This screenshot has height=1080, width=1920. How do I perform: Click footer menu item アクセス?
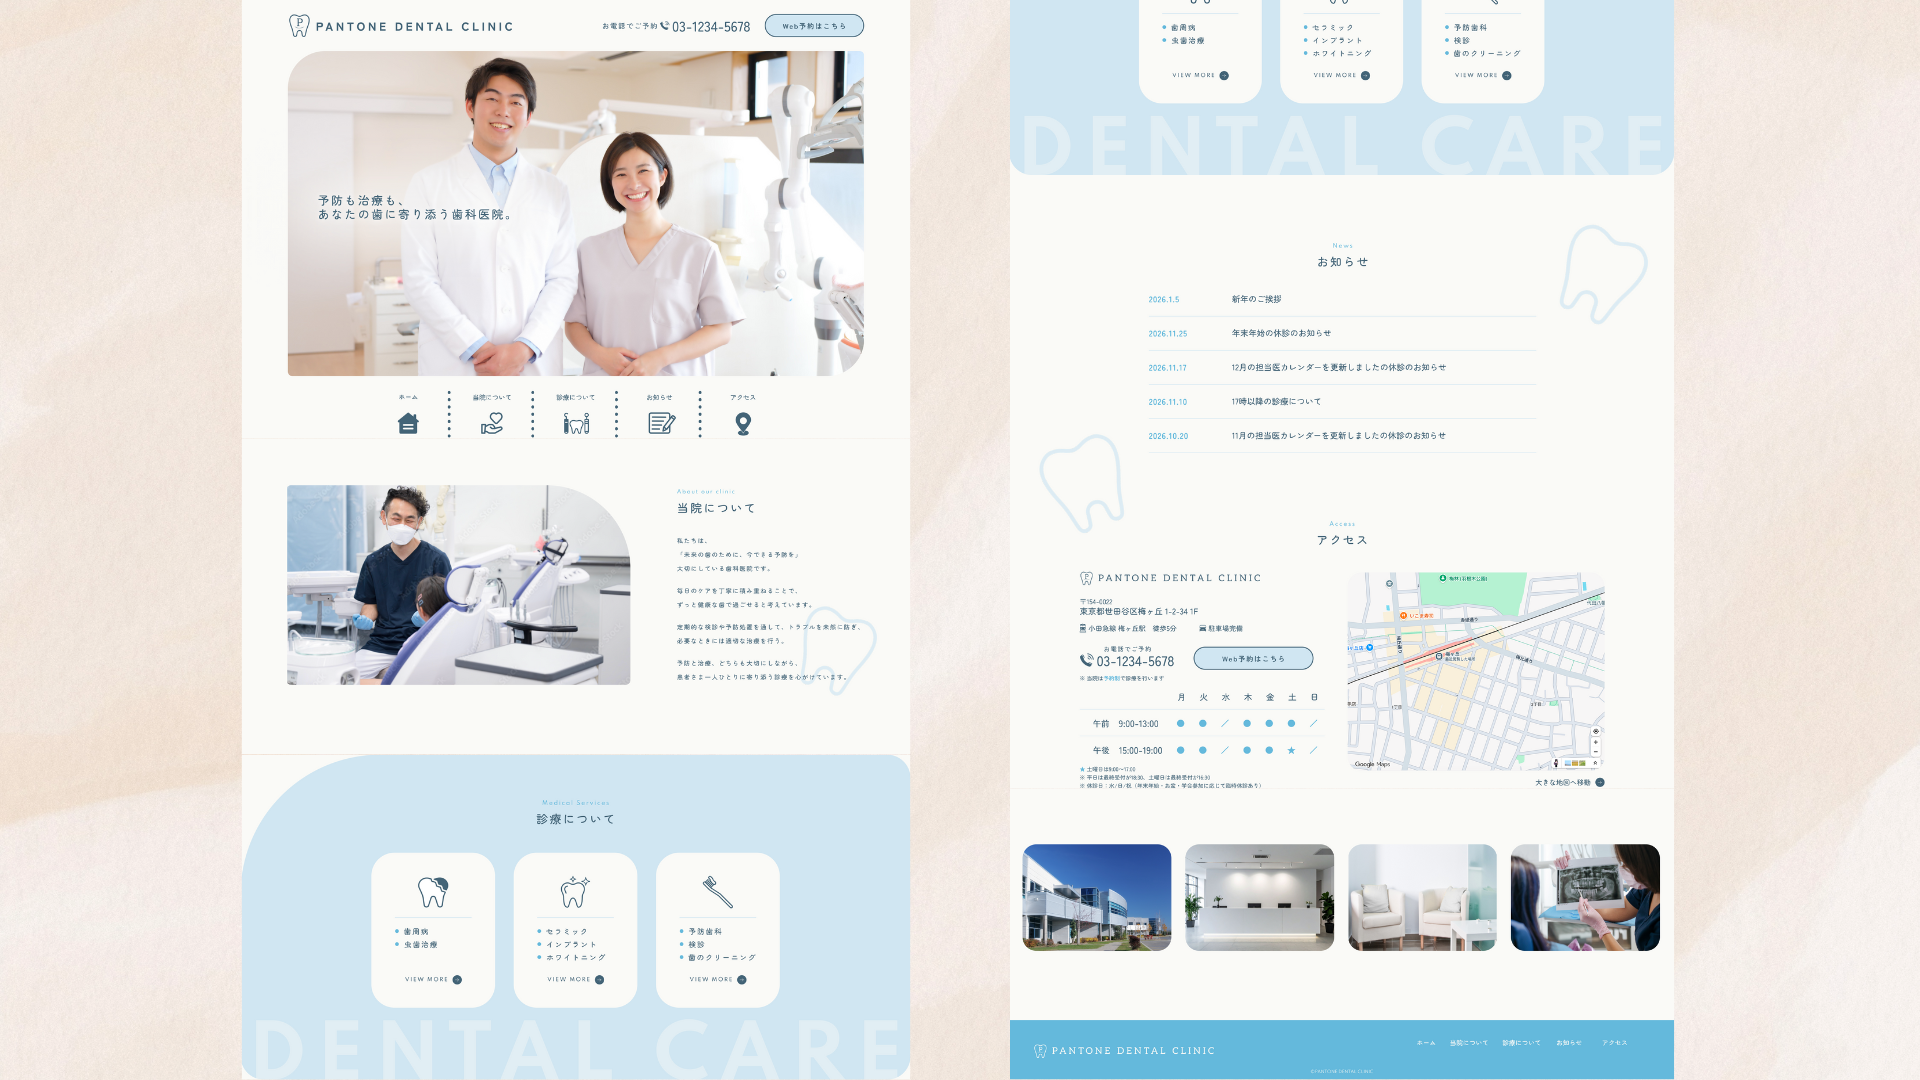(x=1614, y=1043)
